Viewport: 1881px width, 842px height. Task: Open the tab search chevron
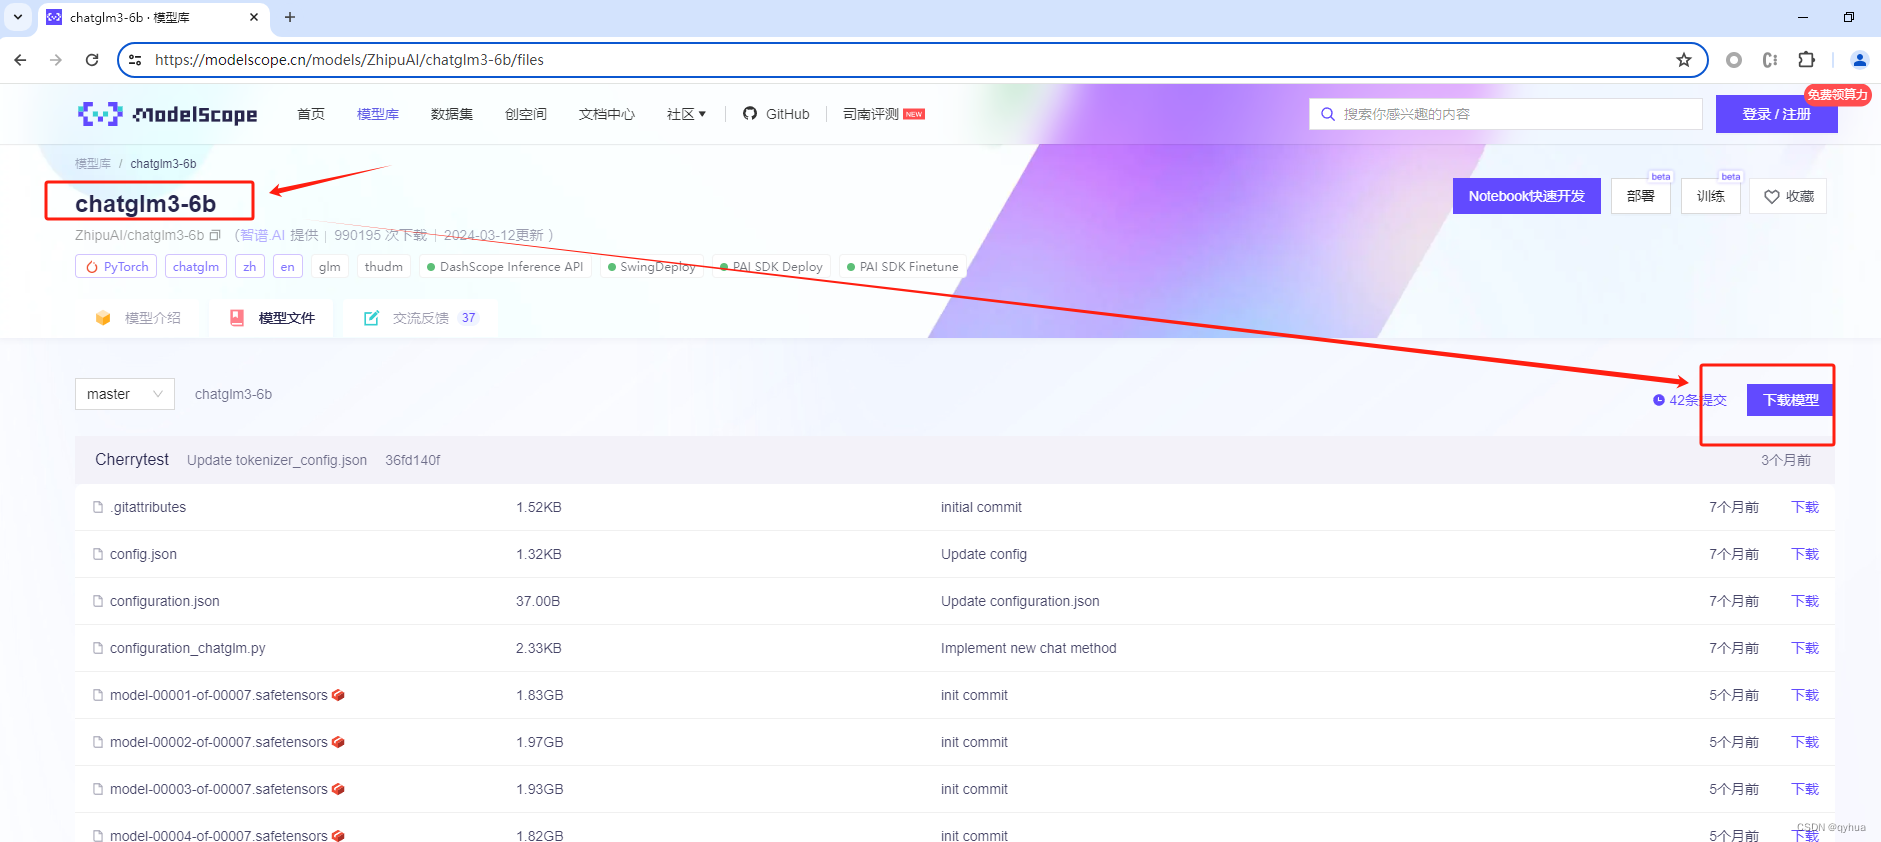point(18,17)
